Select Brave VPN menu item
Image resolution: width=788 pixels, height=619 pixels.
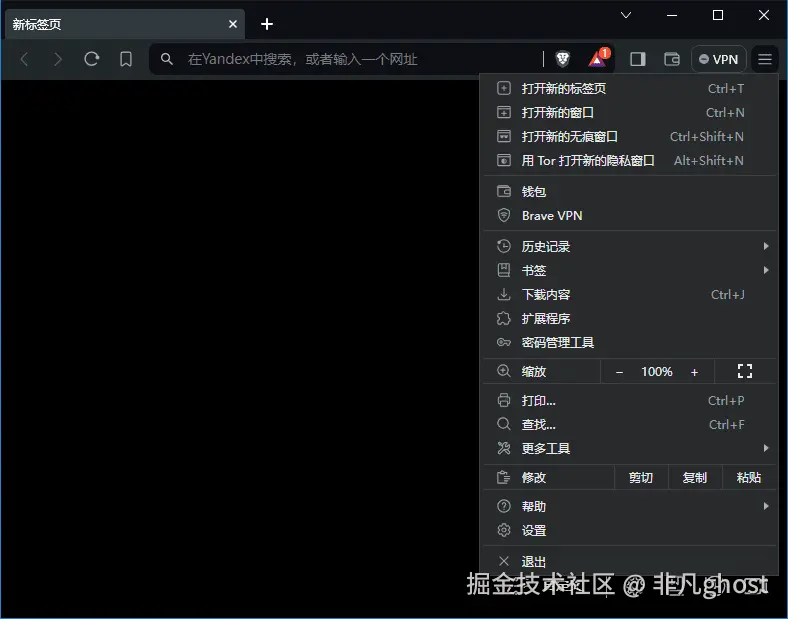[x=630, y=216]
